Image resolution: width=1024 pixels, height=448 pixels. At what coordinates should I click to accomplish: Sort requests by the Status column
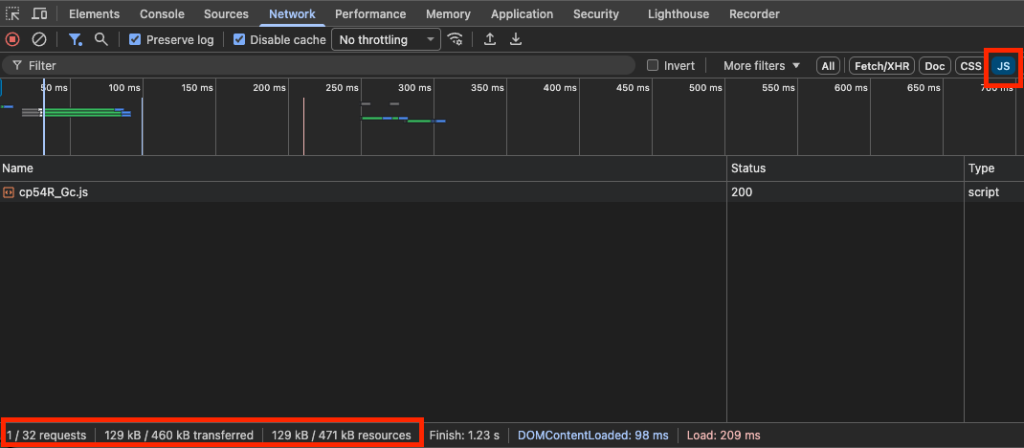(x=845, y=168)
